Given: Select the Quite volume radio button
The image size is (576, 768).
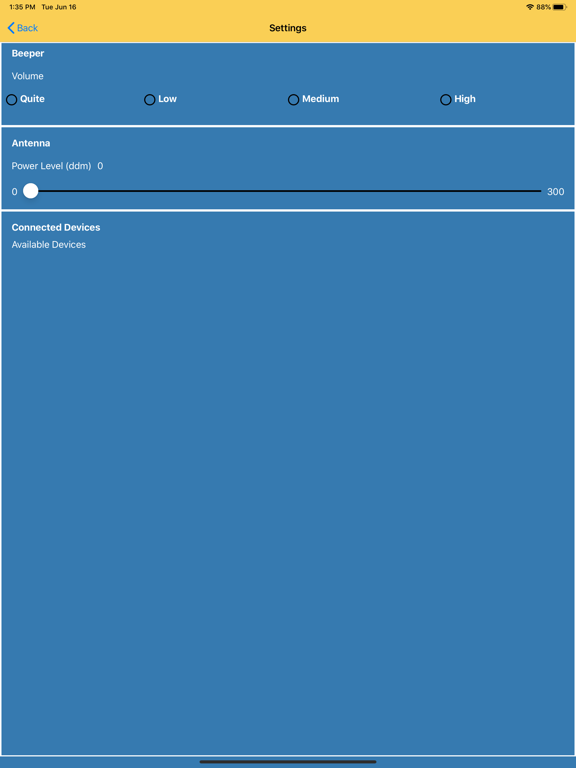Looking at the screenshot, I should [x=12, y=100].
